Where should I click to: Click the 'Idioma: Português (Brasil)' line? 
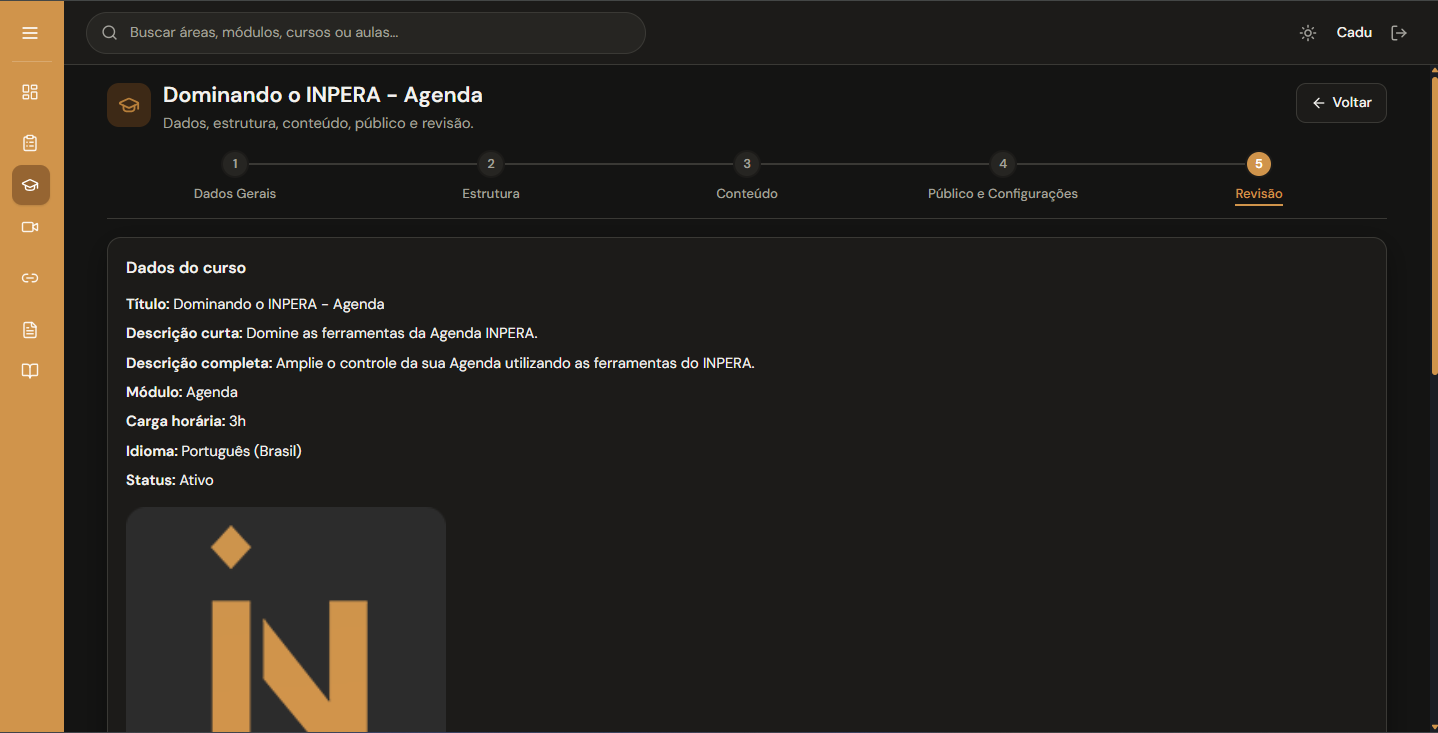[214, 451]
